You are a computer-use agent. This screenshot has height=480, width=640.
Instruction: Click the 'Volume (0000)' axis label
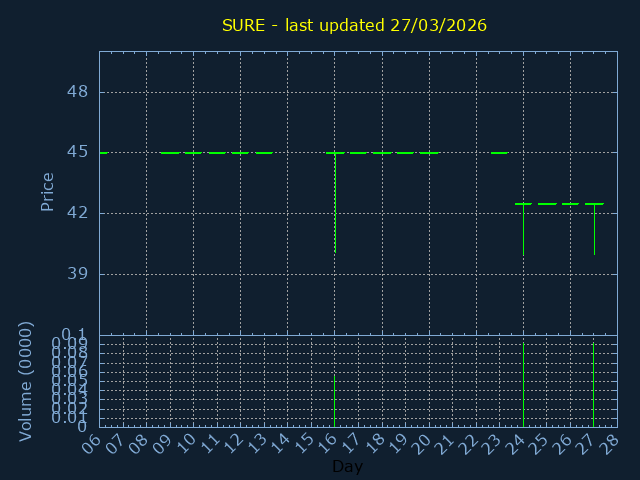coord(27,381)
